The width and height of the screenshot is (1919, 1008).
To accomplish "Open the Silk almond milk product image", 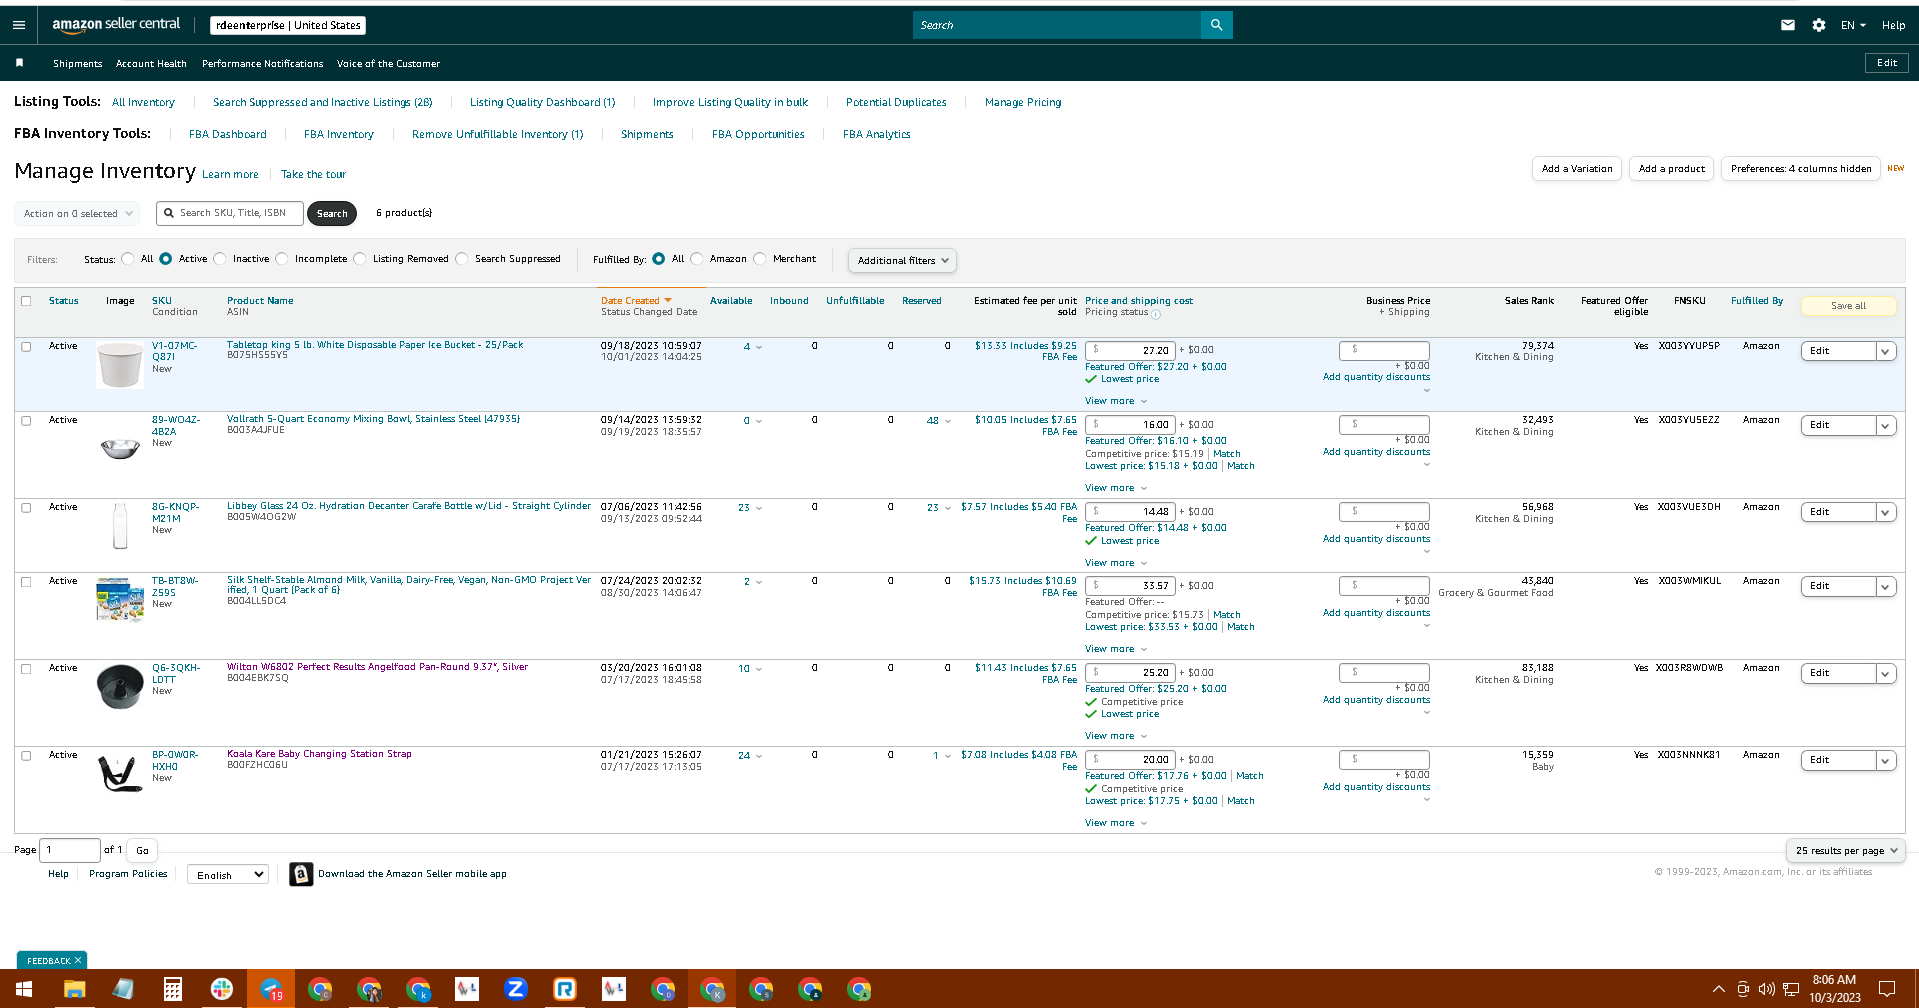I will pos(120,599).
